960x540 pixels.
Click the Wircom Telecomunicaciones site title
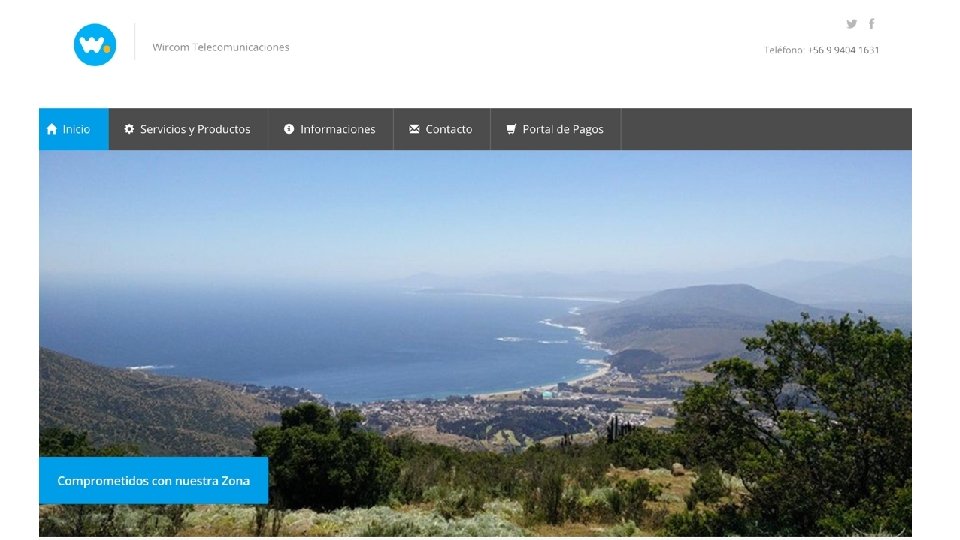pyautogui.click(x=221, y=47)
